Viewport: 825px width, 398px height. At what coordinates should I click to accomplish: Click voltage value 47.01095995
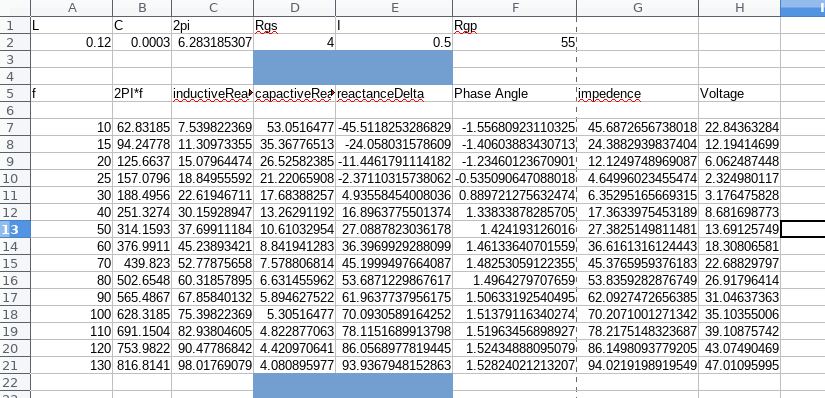pos(739,365)
